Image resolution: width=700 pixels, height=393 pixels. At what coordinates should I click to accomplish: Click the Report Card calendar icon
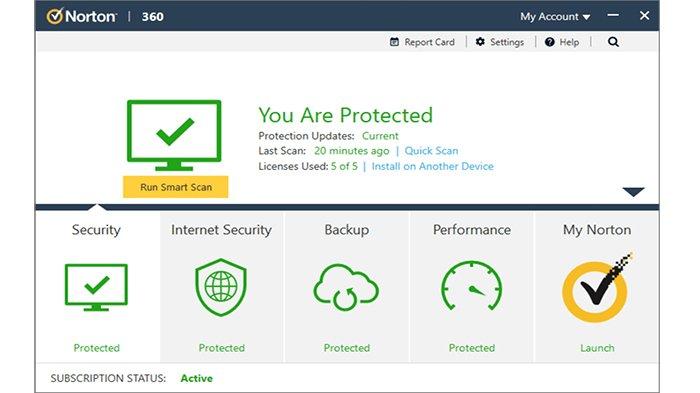(394, 42)
